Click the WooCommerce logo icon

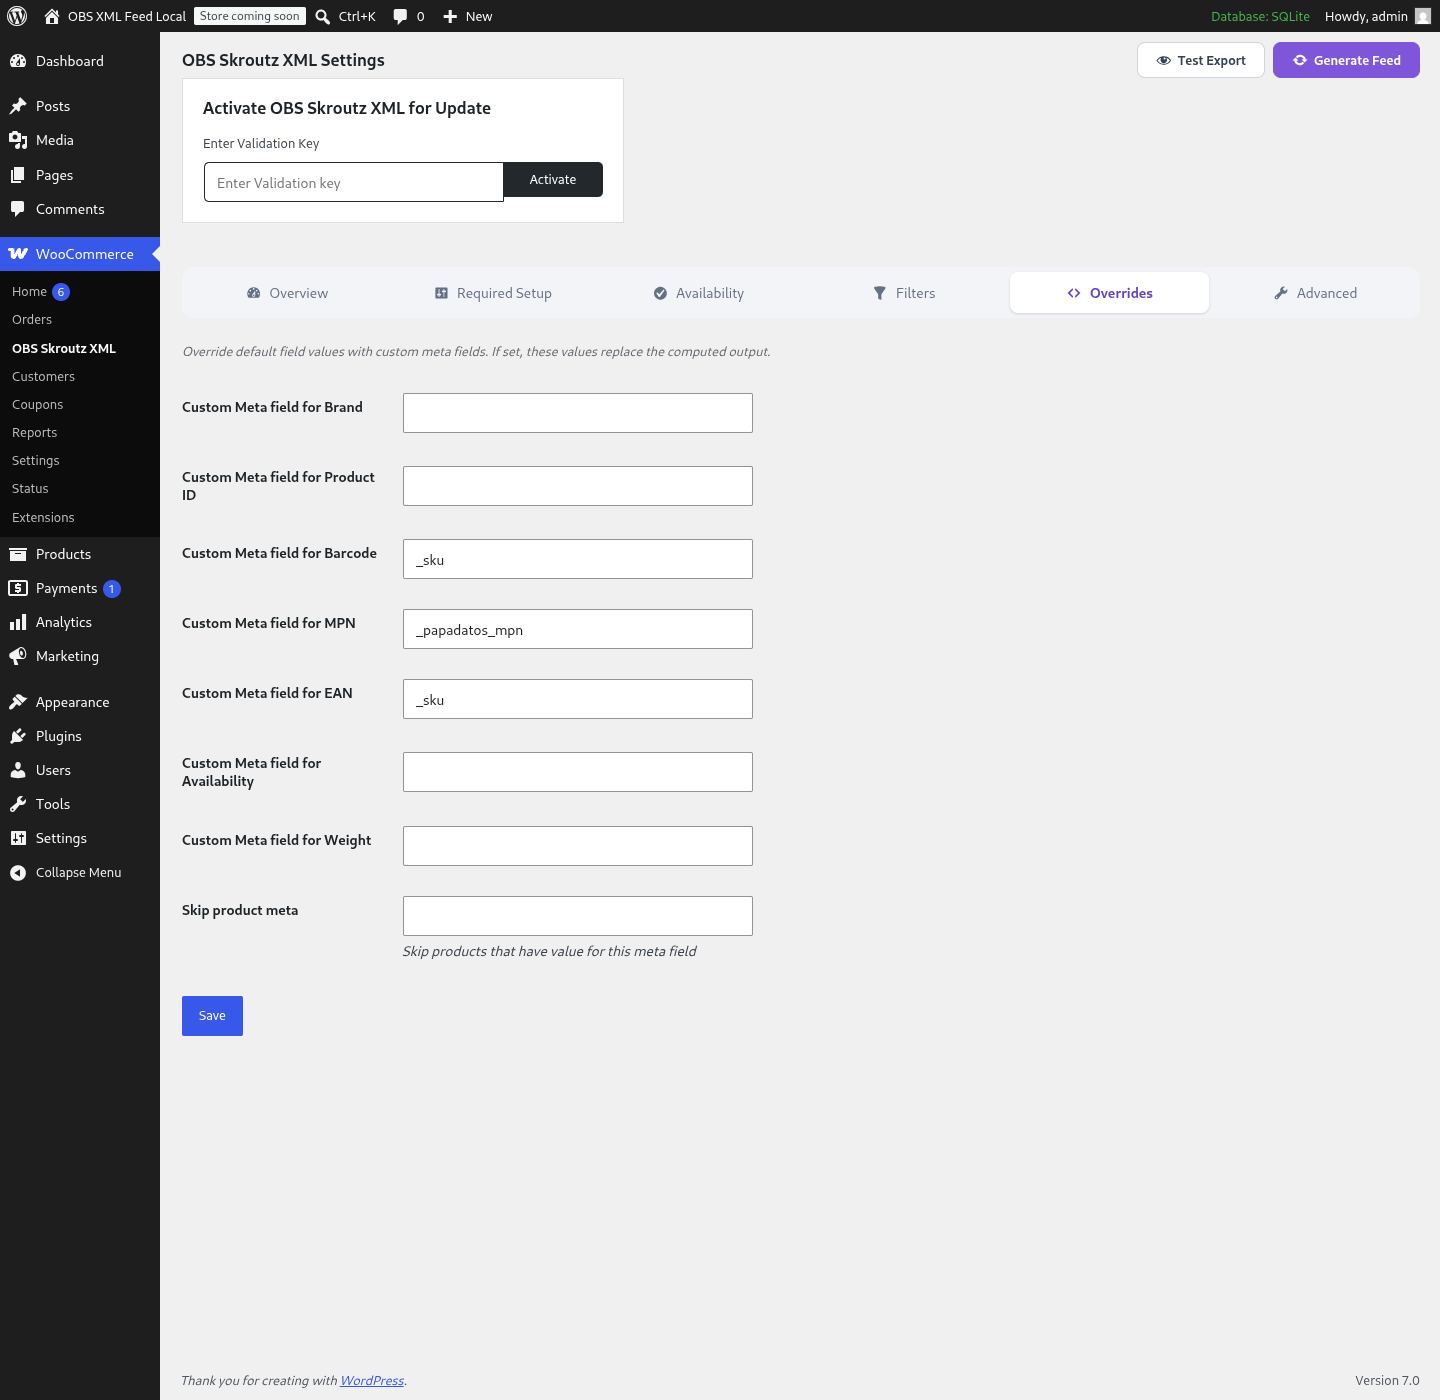click(18, 254)
